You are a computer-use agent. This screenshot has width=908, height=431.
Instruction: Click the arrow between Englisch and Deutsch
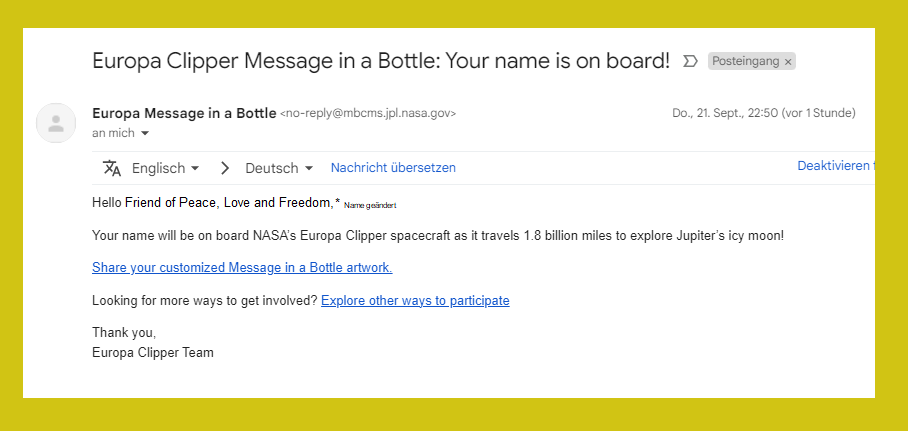(225, 168)
